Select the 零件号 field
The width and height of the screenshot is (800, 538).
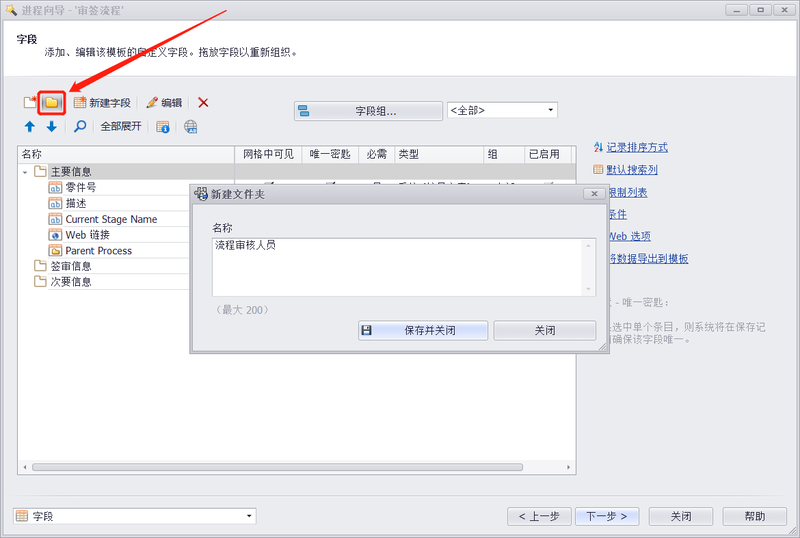(81, 187)
